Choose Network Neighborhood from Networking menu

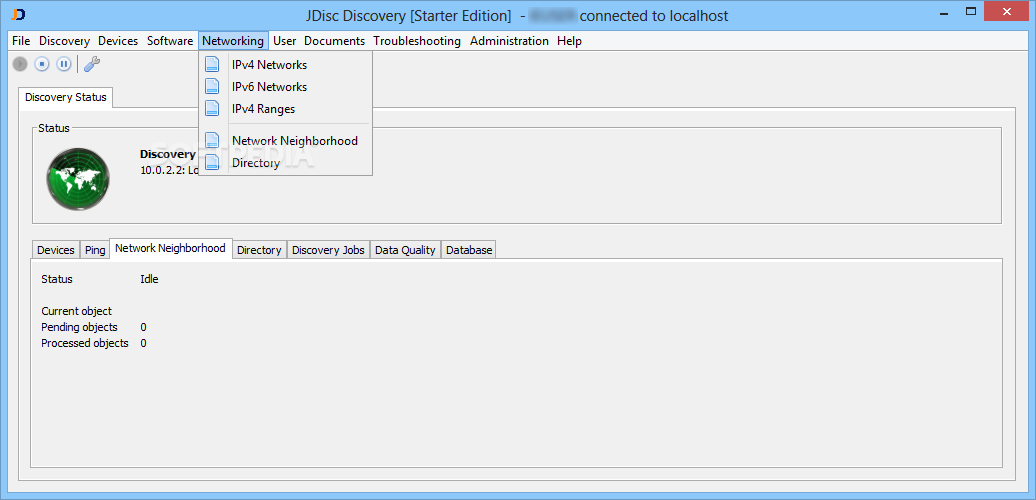[285, 141]
